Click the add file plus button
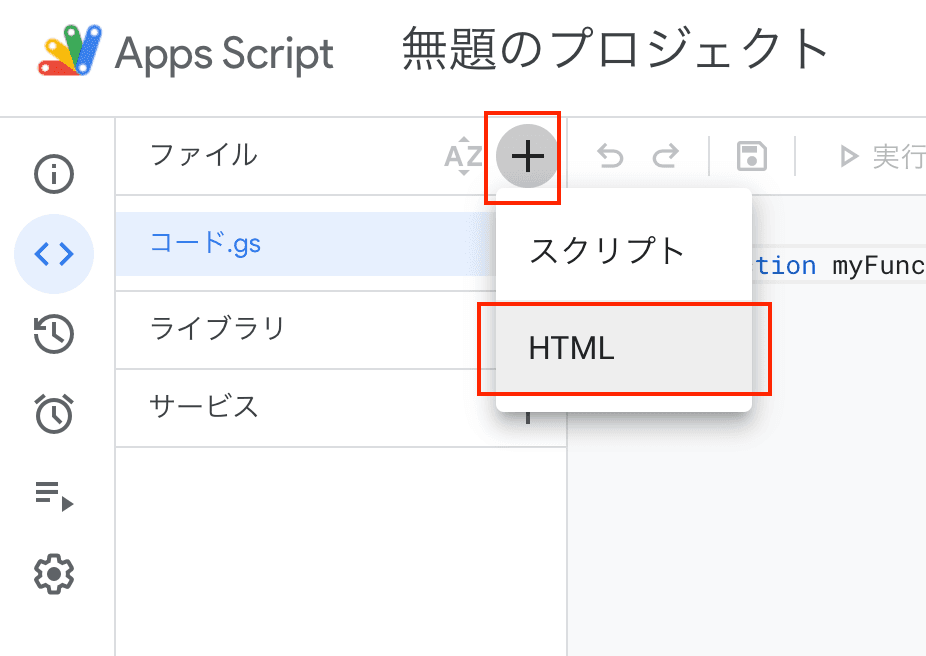This screenshot has height=656, width=926. (527, 156)
